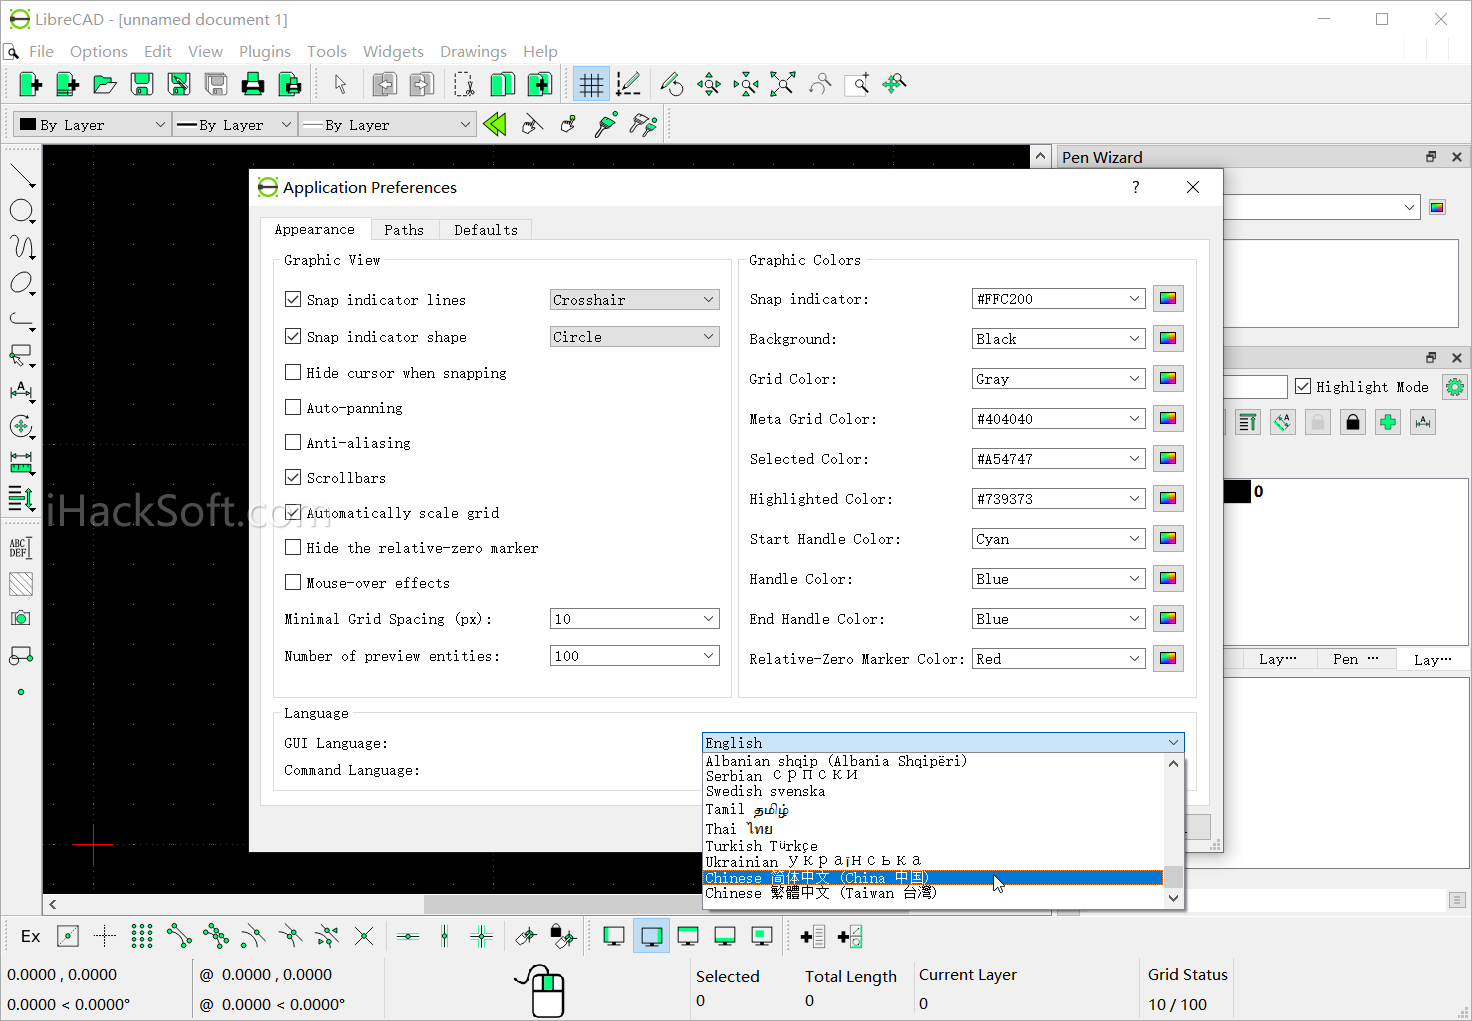The height and width of the screenshot is (1021, 1472).
Task: Click the Application Preferences help question mark
Action: (x=1135, y=187)
